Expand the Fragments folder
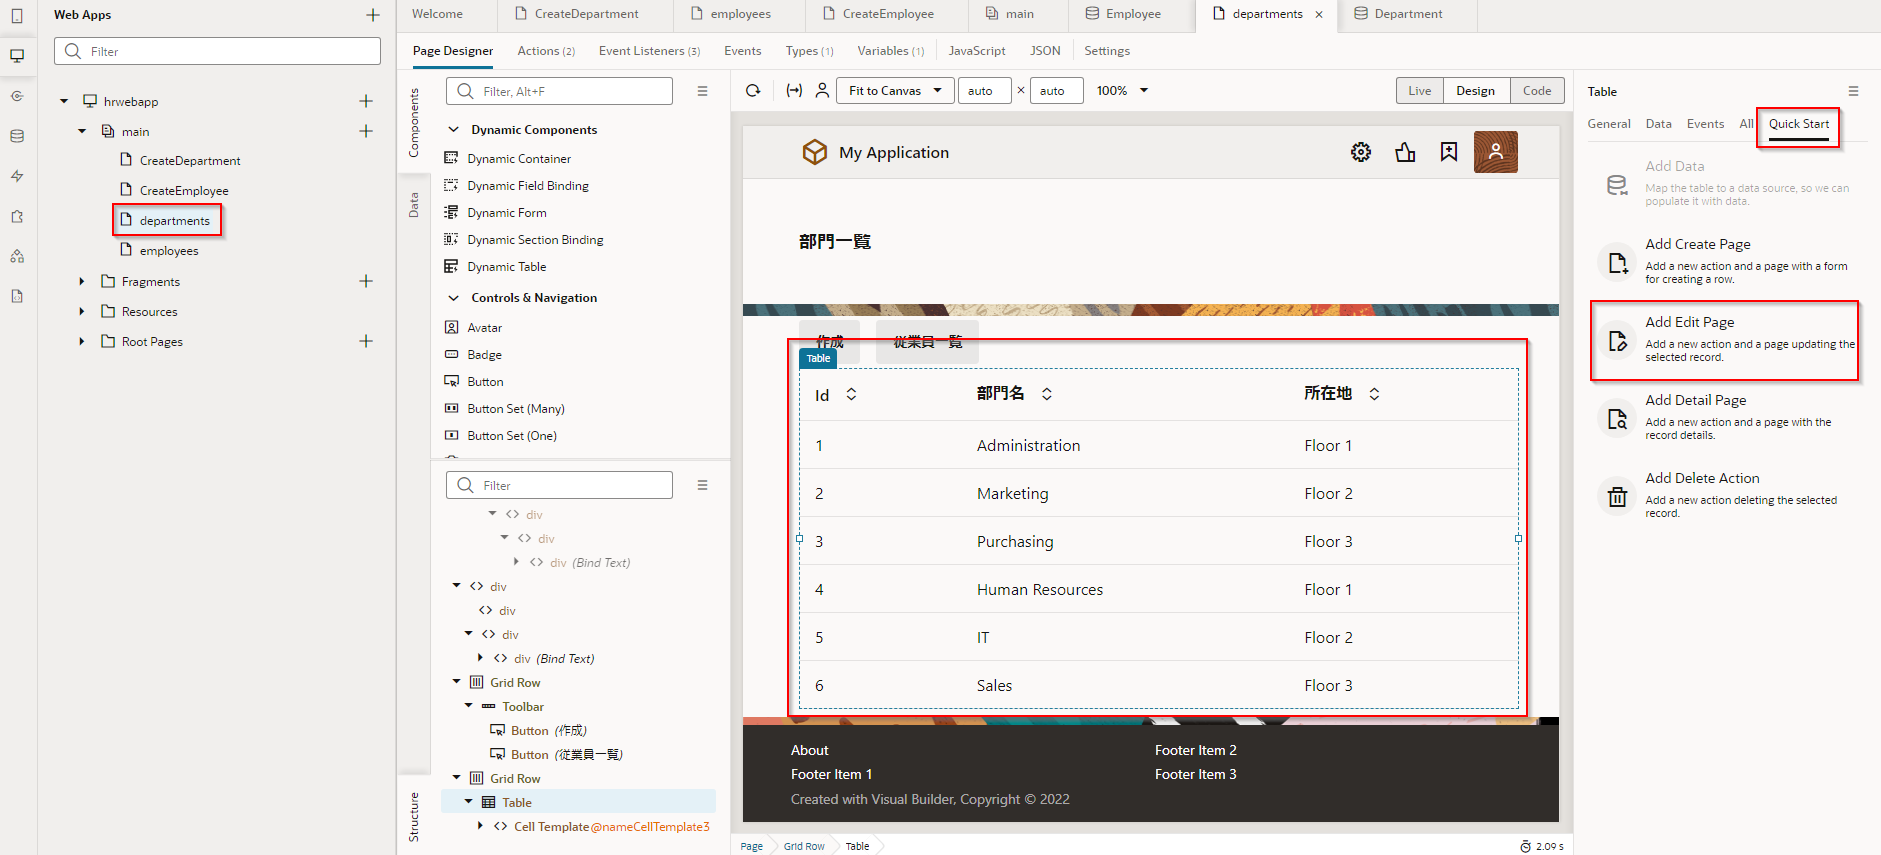Viewport: 1881px width, 855px height. pyautogui.click(x=82, y=282)
